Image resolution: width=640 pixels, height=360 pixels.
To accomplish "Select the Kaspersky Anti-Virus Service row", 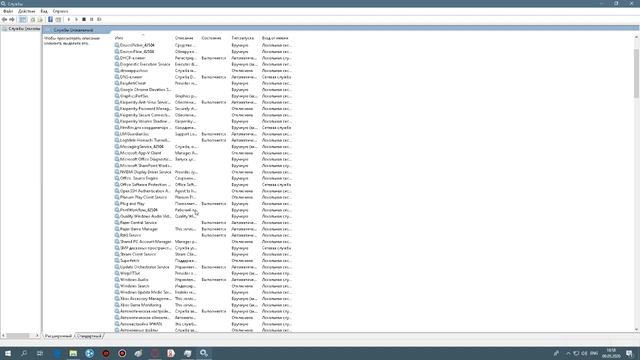I will (203, 102).
